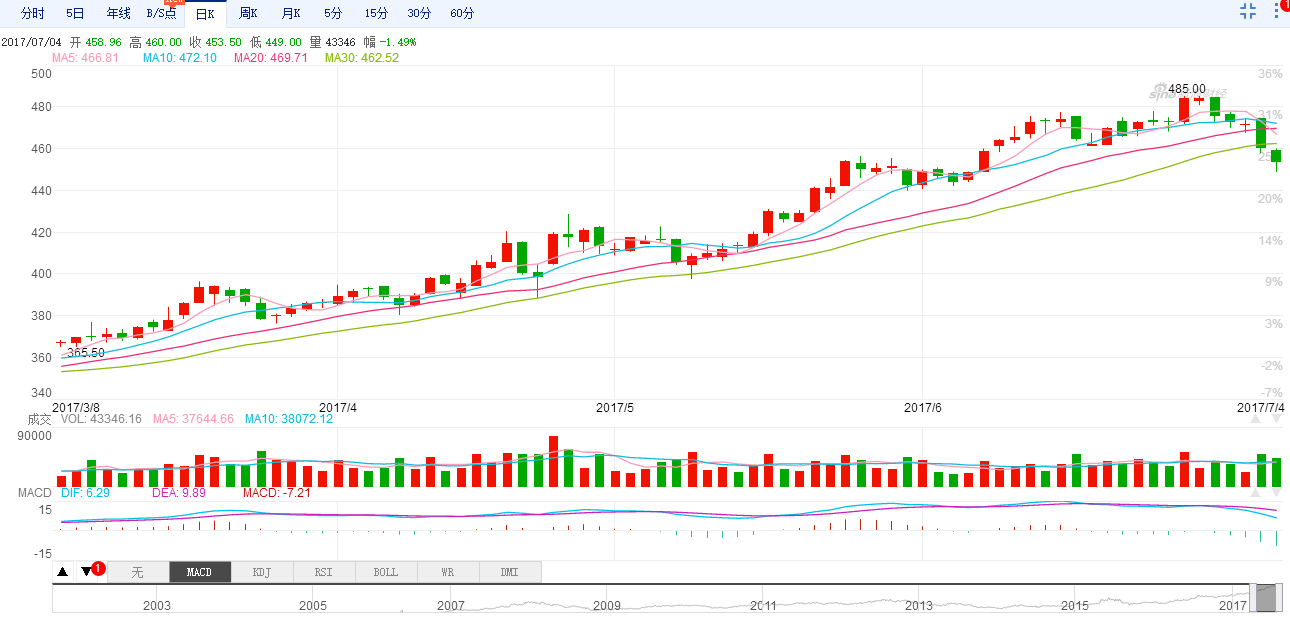Switch to the 周K weekly tab
1290x629 pixels.
click(248, 13)
